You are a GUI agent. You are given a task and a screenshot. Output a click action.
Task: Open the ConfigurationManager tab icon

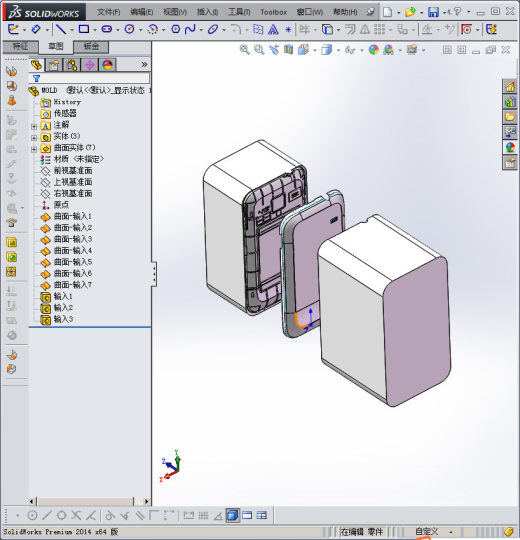(x=72, y=65)
